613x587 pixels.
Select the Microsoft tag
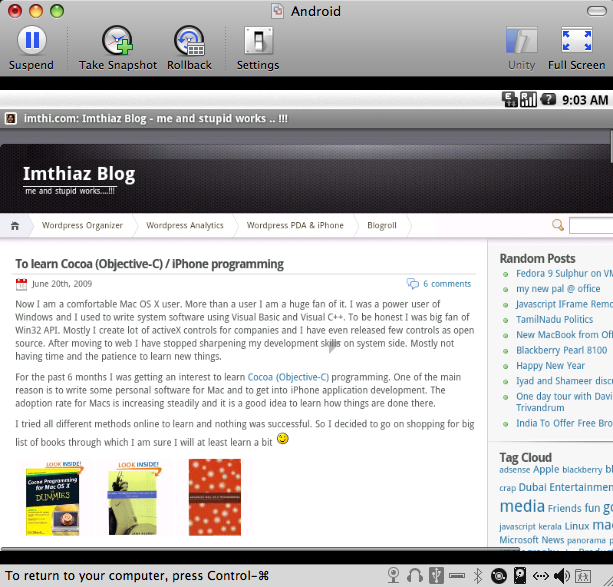[519, 540]
